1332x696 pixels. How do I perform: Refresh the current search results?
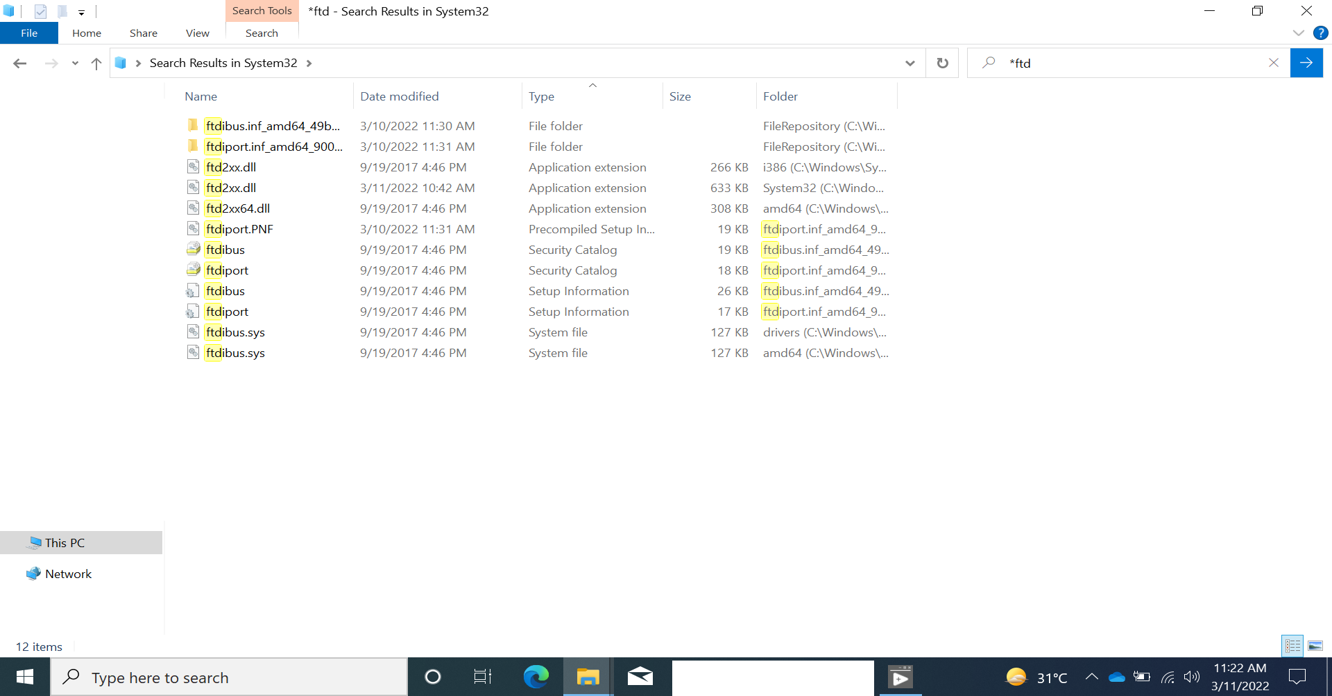[x=941, y=62]
